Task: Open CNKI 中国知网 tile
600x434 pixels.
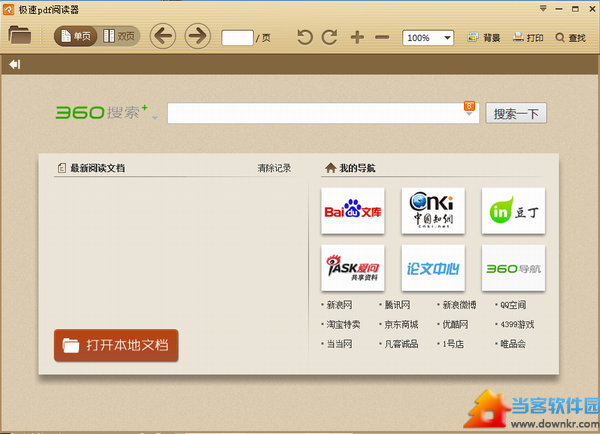Action: (x=433, y=211)
